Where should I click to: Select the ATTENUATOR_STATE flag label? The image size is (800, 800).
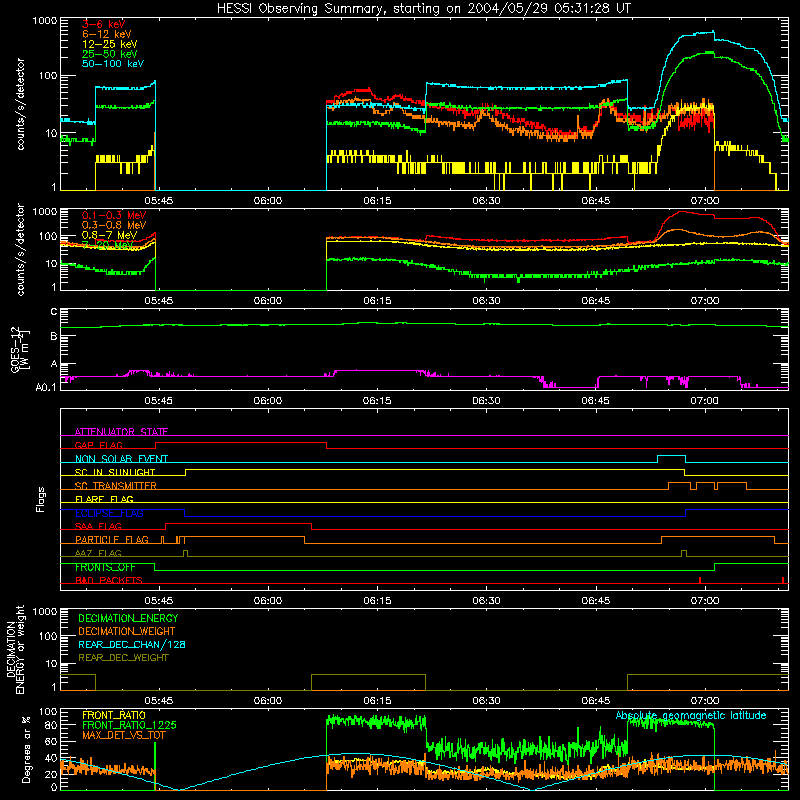(x=121, y=432)
